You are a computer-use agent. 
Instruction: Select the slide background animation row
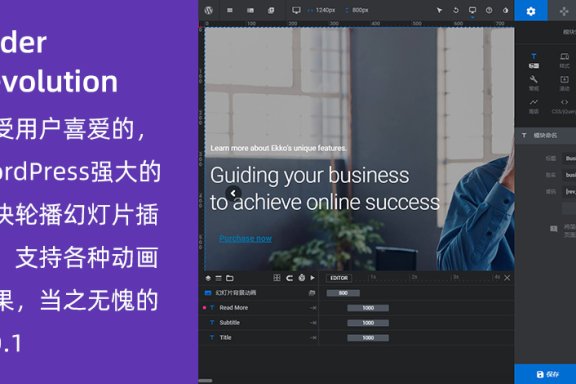pyautogui.click(x=259, y=293)
